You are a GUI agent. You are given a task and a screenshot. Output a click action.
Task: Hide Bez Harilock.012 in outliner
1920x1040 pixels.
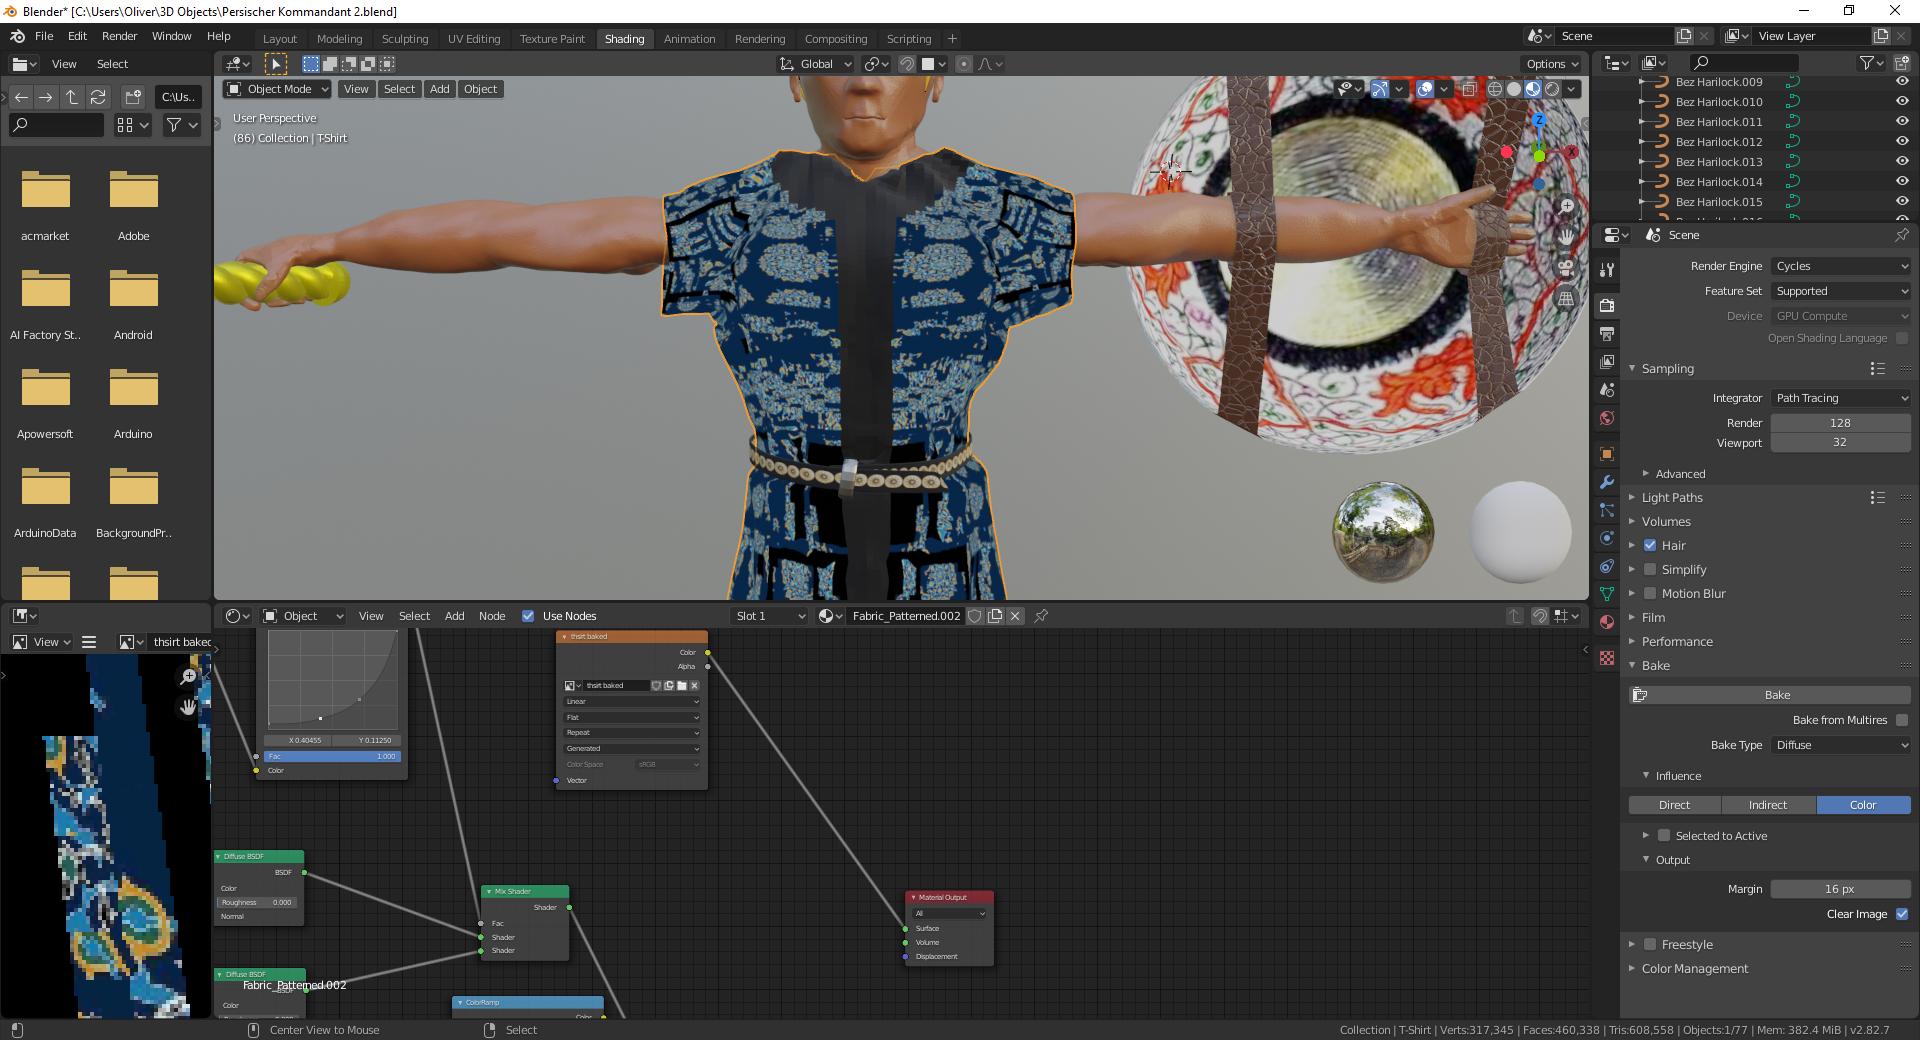[x=1902, y=142]
